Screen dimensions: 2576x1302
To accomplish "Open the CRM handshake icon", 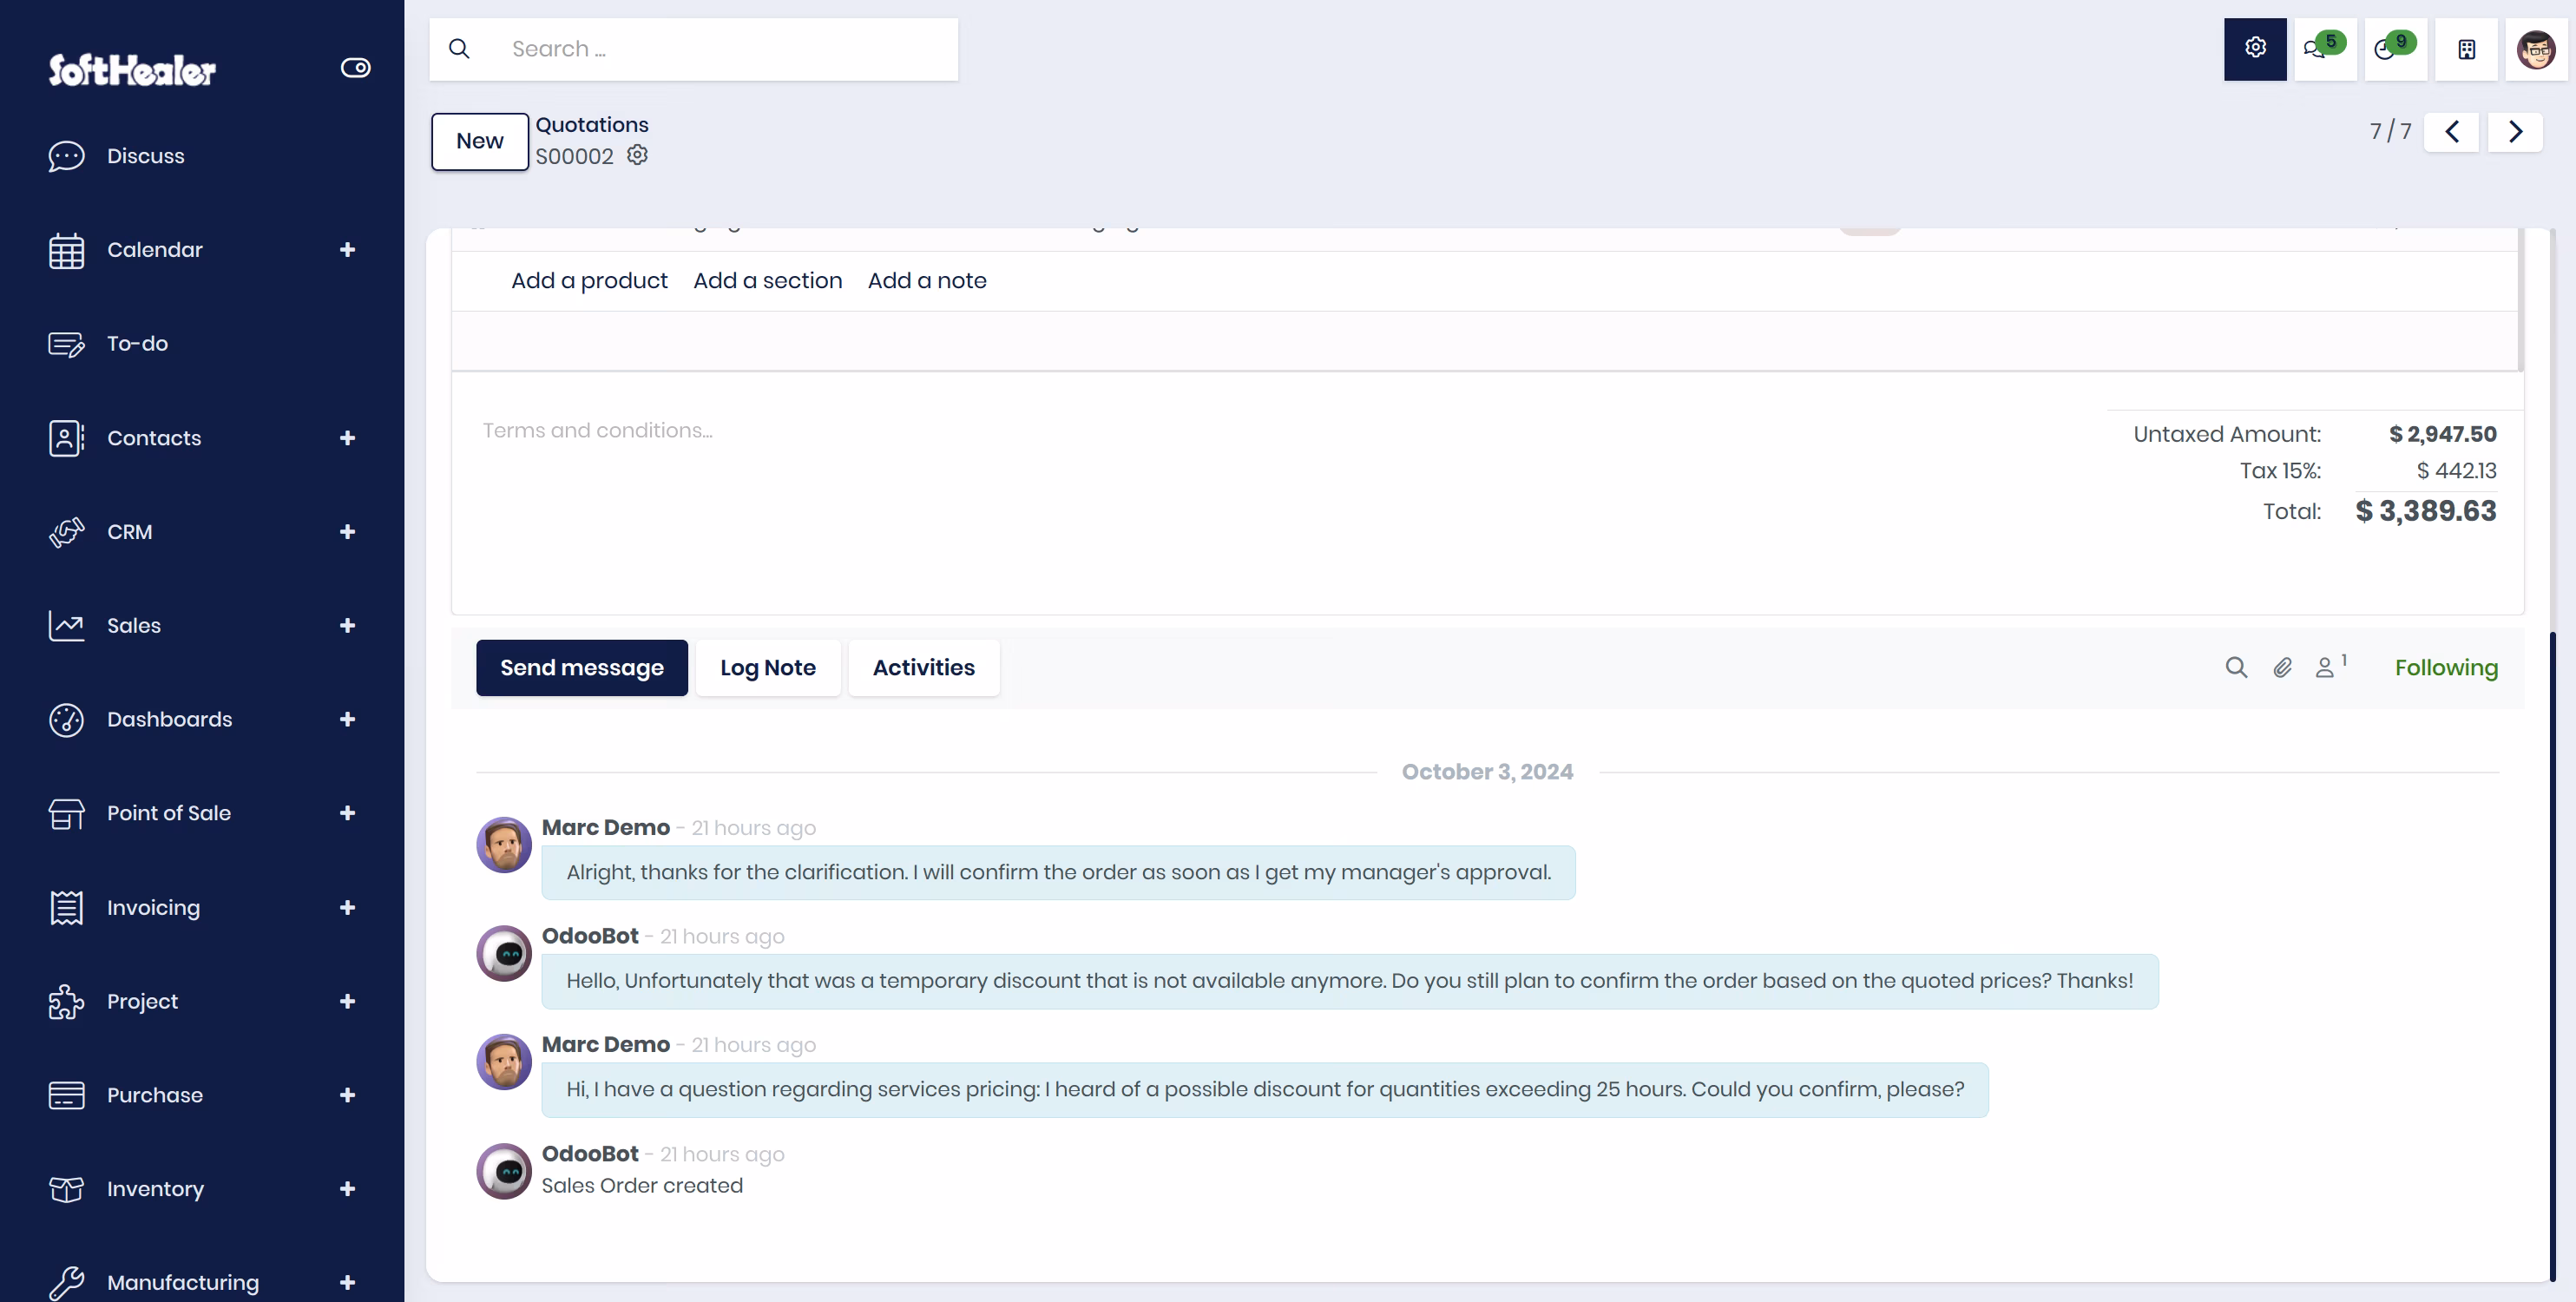I will point(66,532).
